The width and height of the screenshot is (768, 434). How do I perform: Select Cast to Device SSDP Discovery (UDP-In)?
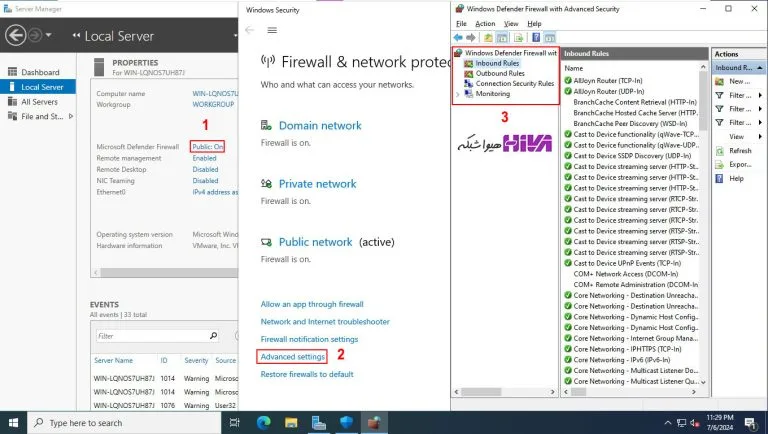click(631, 156)
